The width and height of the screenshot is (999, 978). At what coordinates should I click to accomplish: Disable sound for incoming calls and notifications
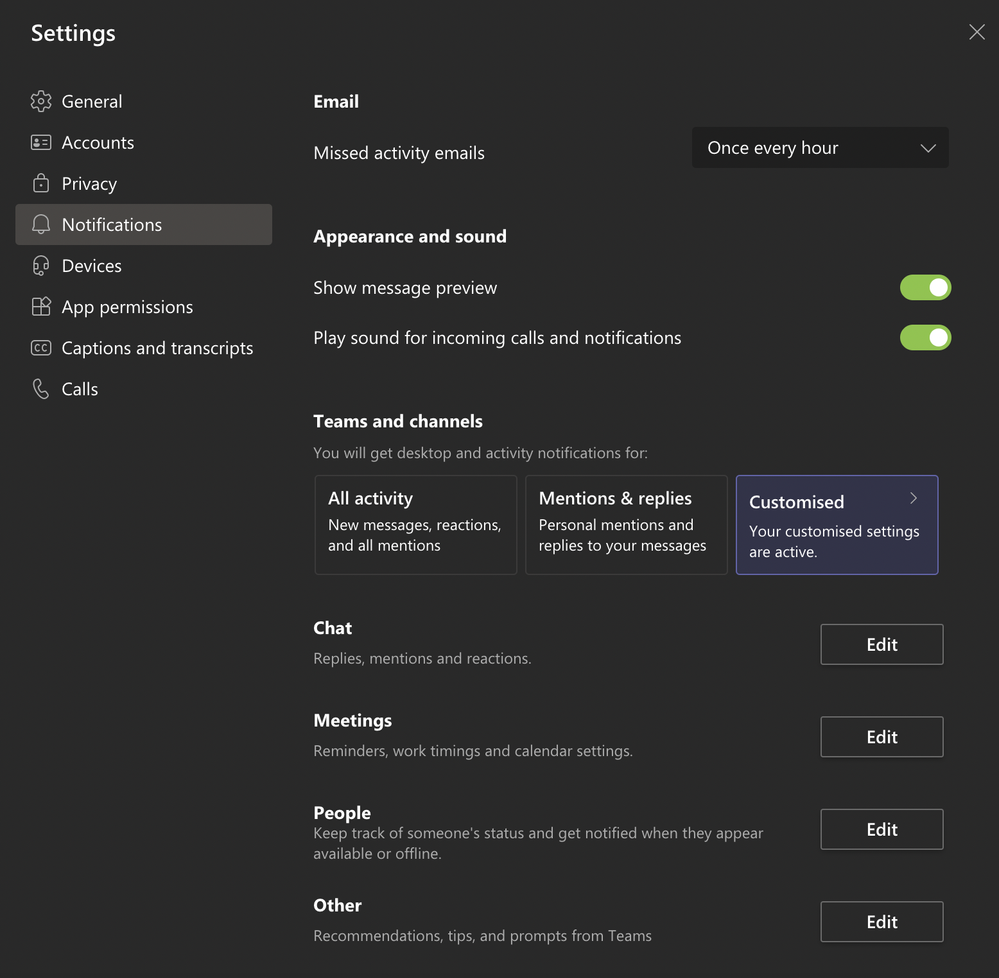click(925, 338)
